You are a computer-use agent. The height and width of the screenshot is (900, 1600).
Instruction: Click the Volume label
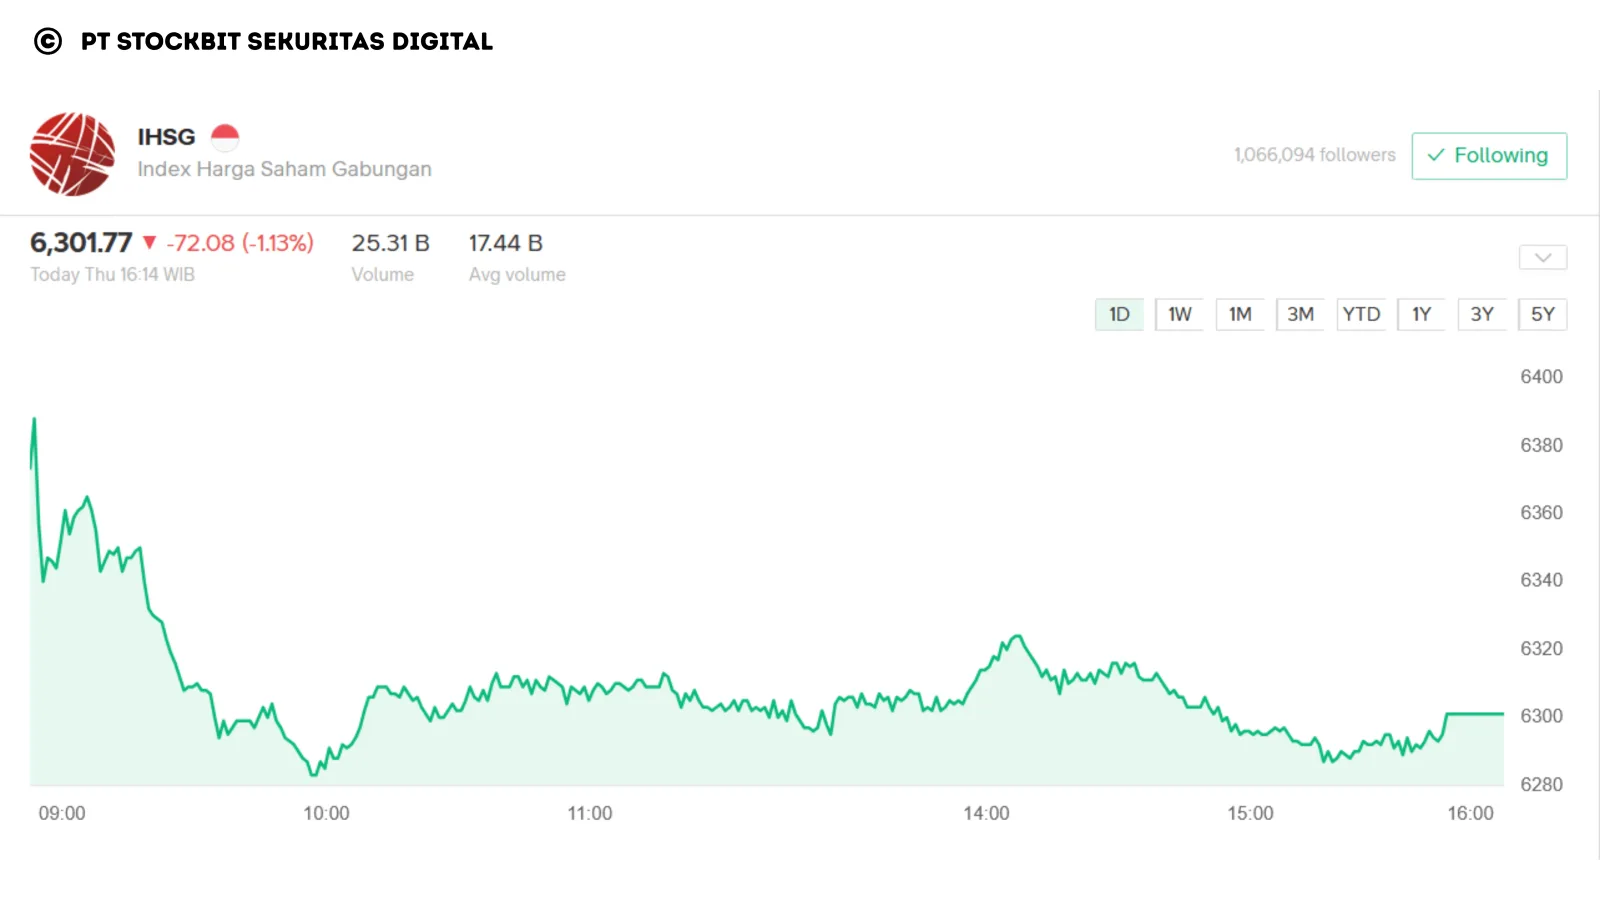pyautogui.click(x=382, y=275)
